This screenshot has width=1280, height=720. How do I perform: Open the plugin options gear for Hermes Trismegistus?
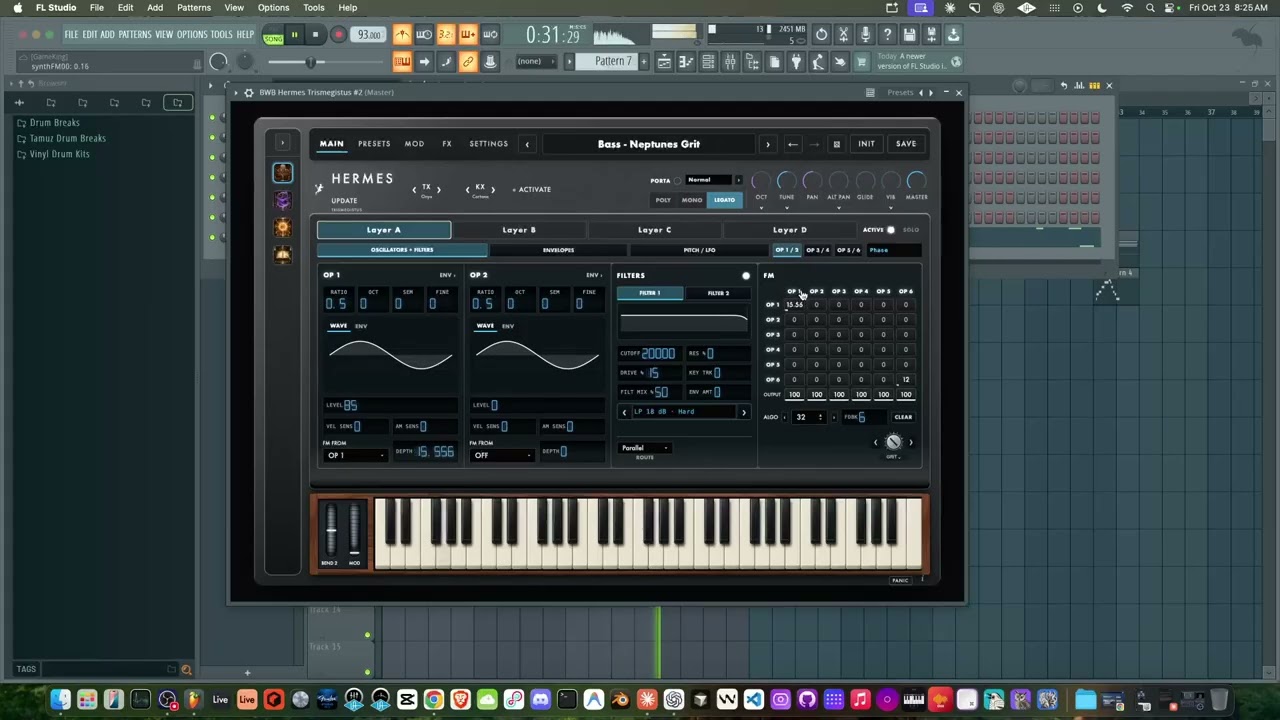point(249,92)
